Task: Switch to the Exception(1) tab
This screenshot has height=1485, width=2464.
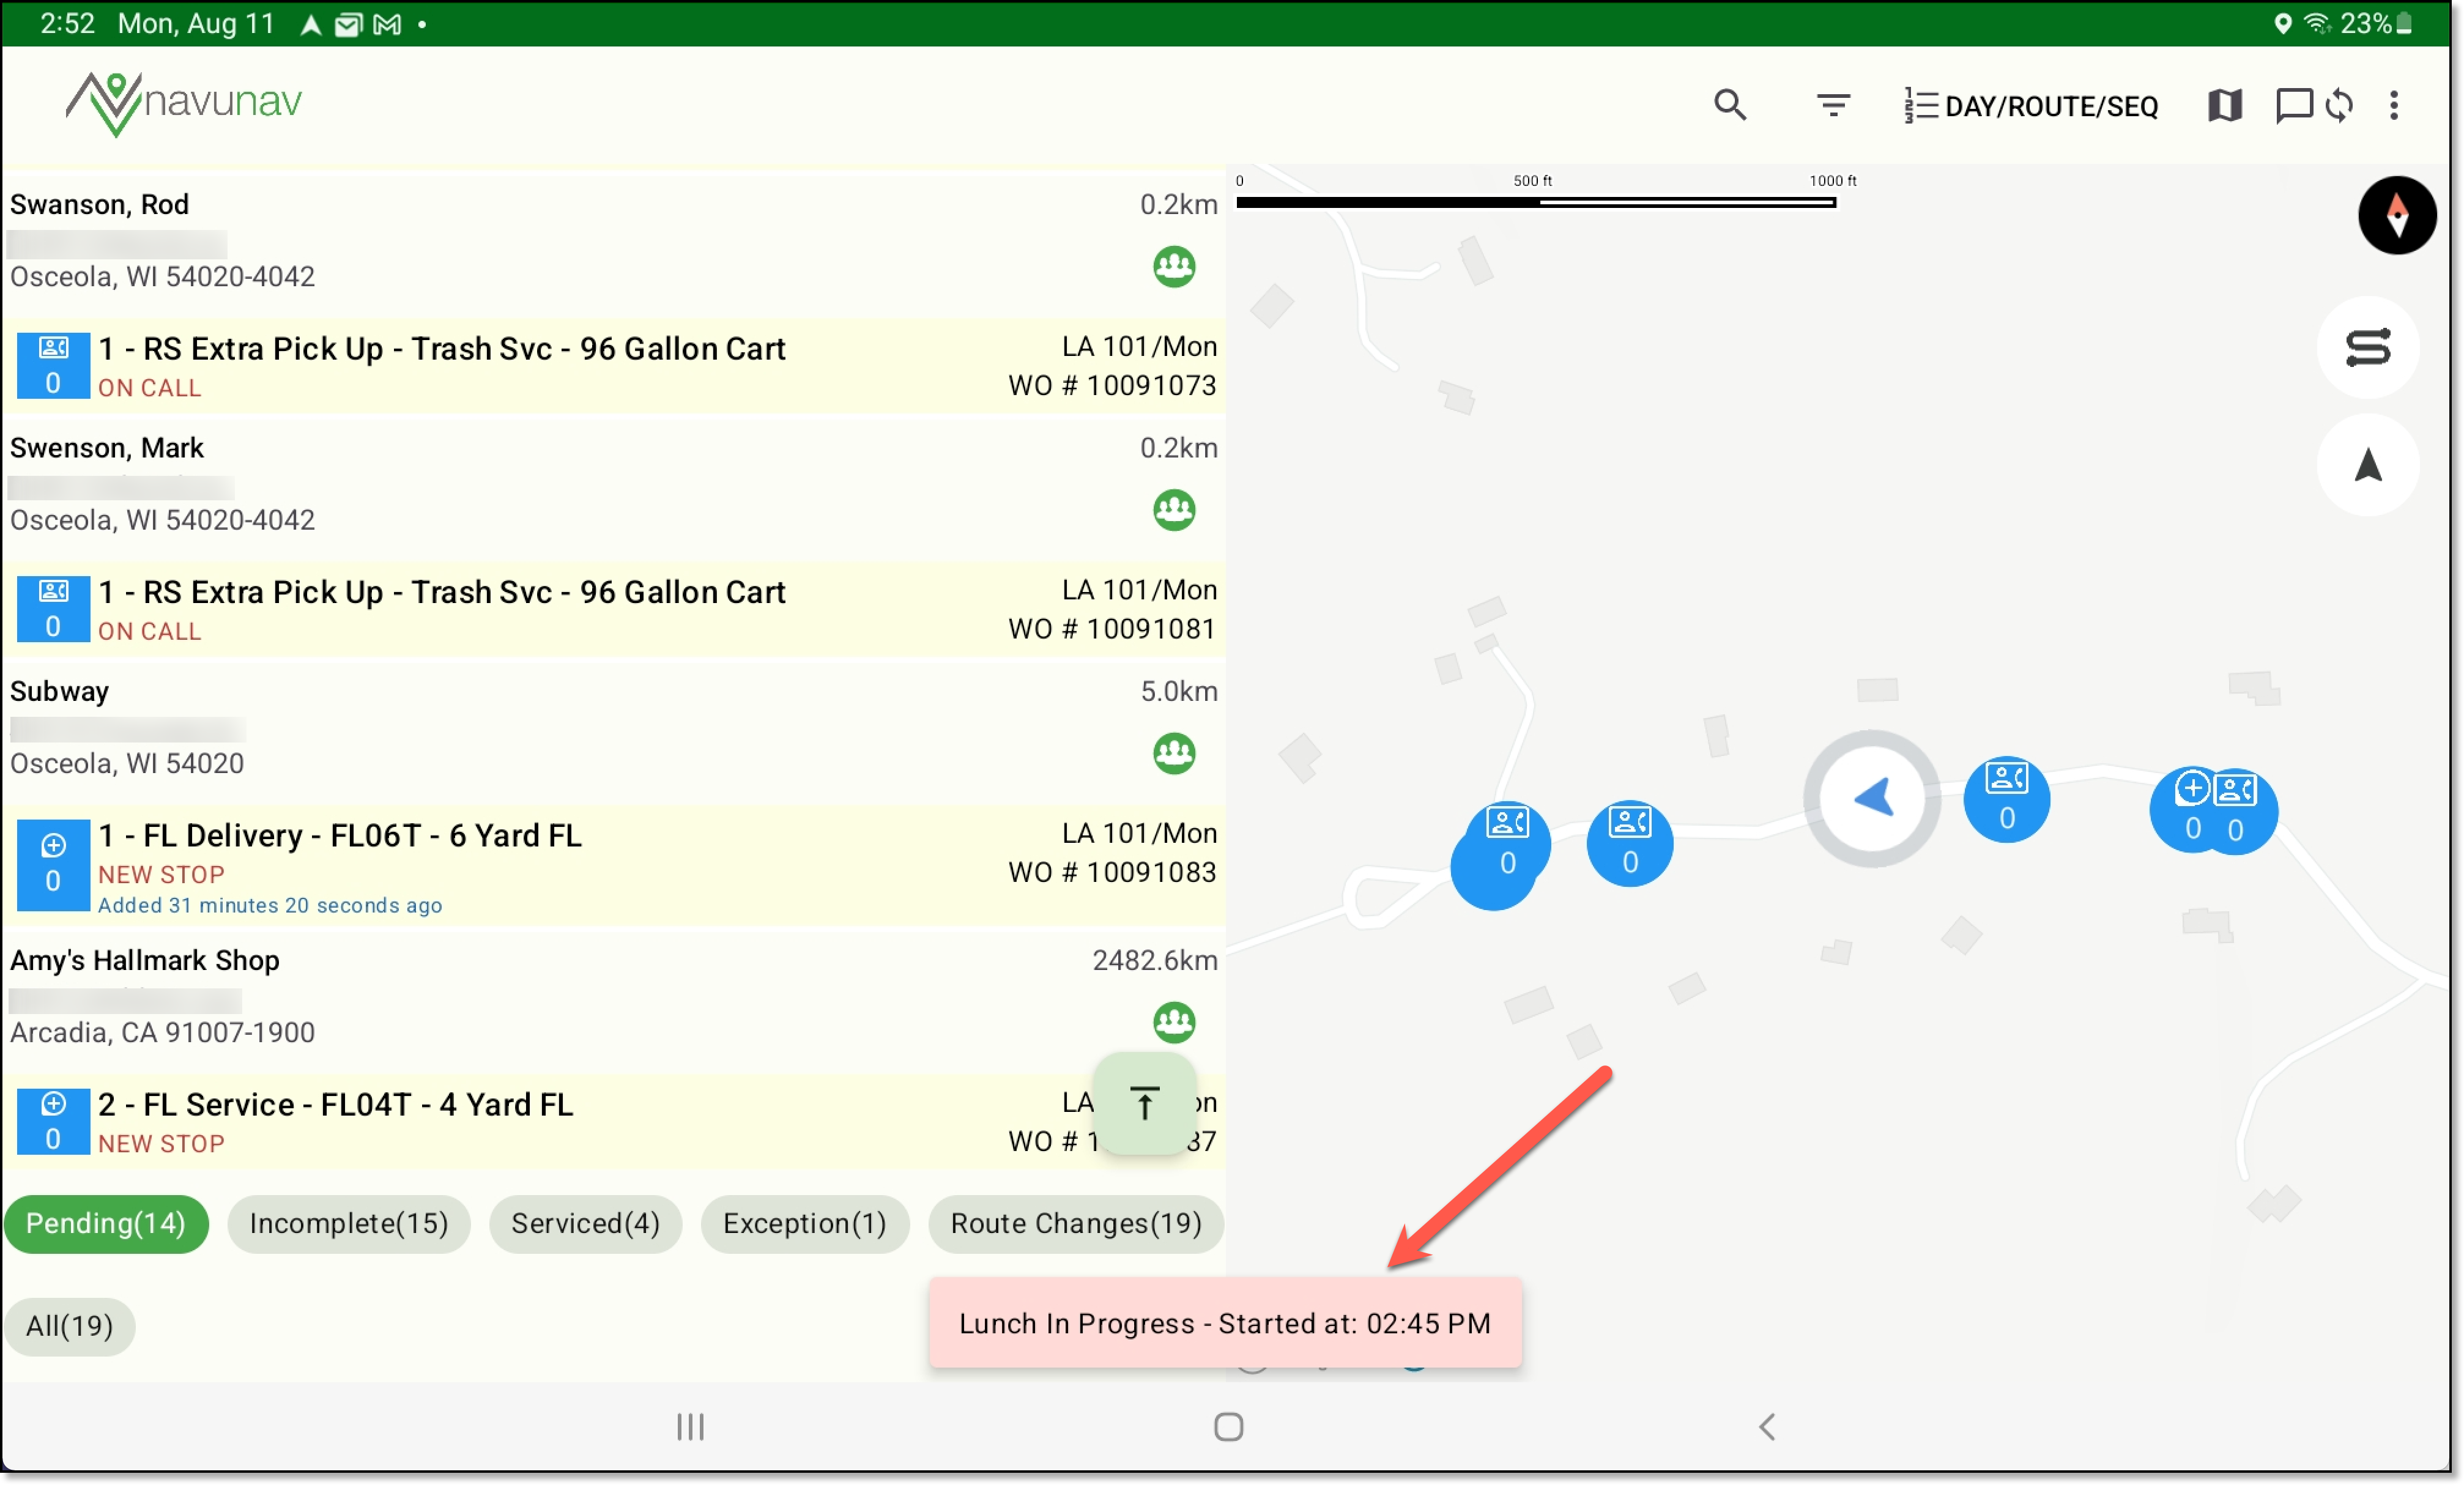Action: pos(804,1223)
